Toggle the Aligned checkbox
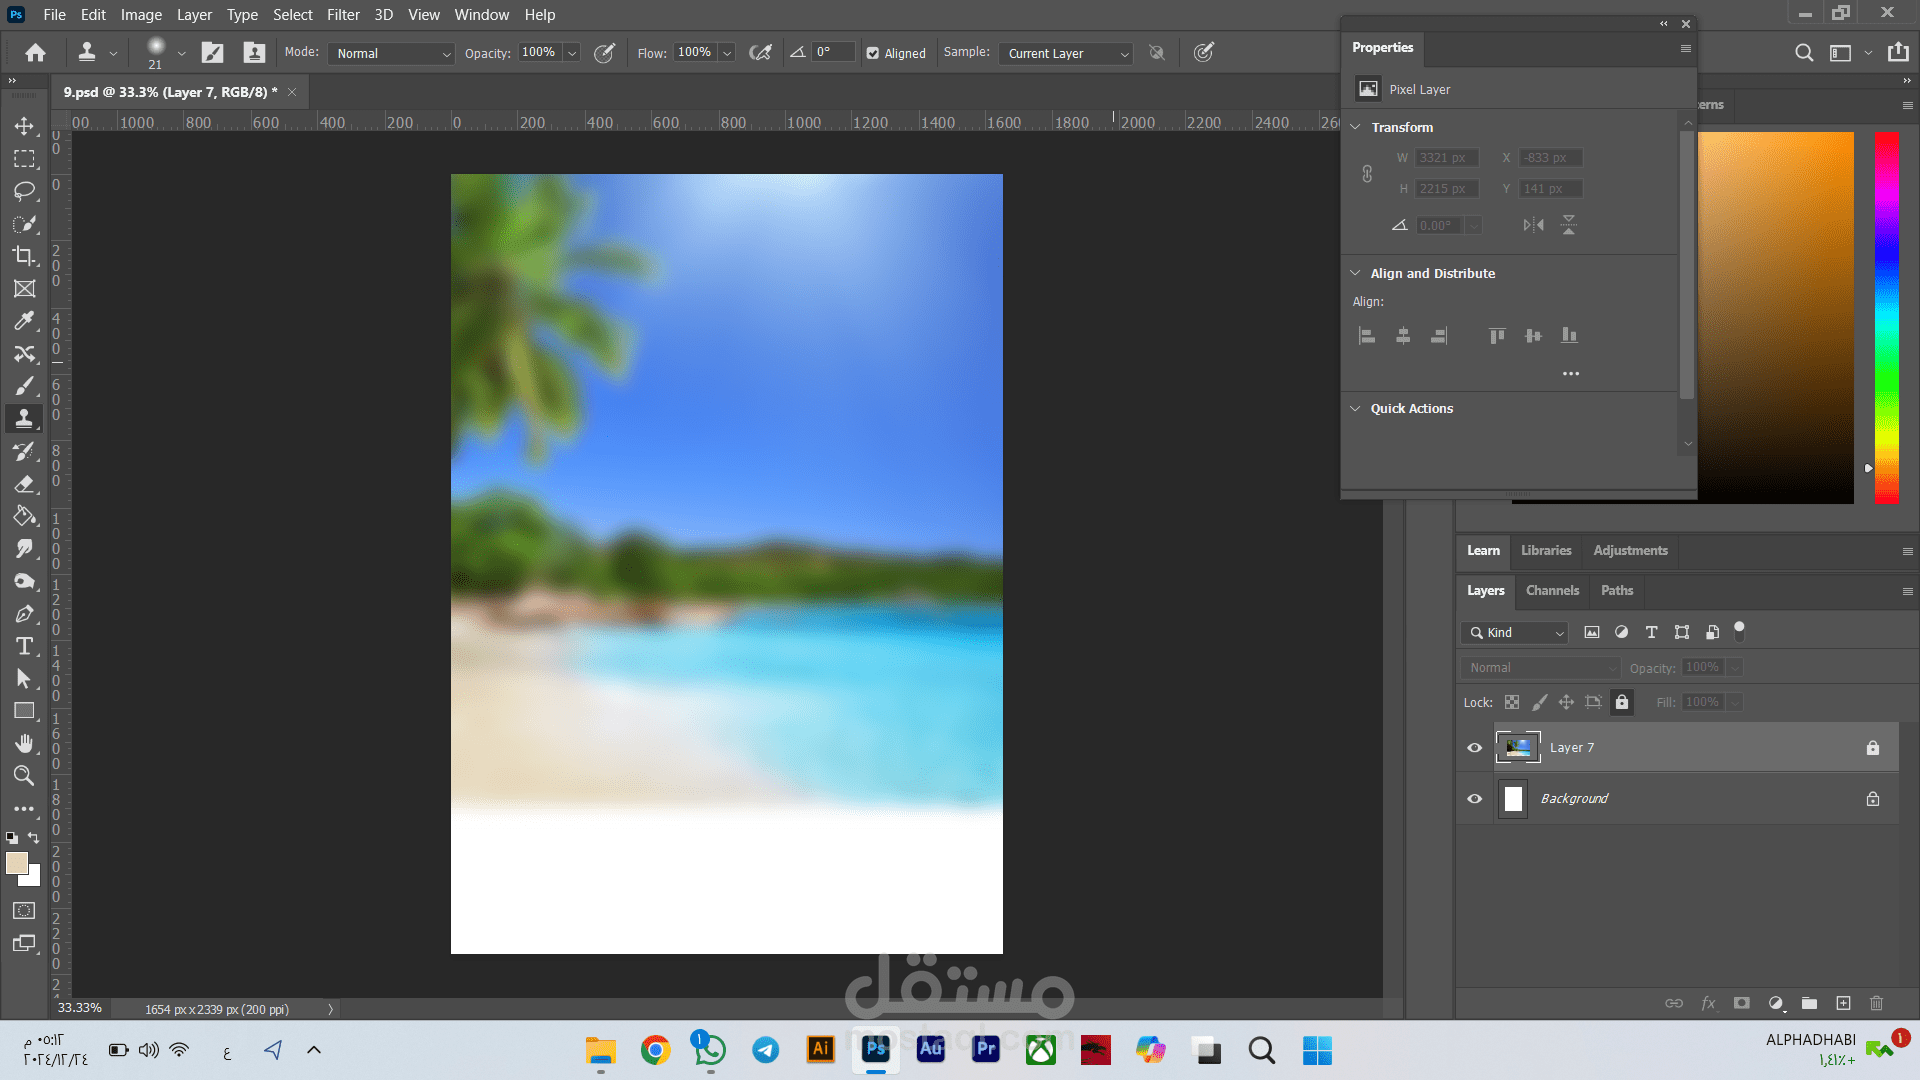 point(873,54)
